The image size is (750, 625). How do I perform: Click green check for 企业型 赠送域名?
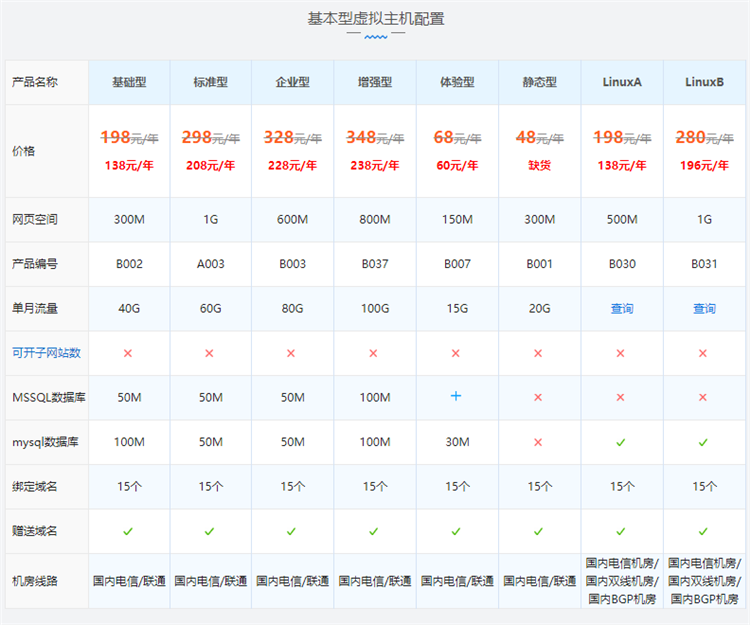click(292, 531)
